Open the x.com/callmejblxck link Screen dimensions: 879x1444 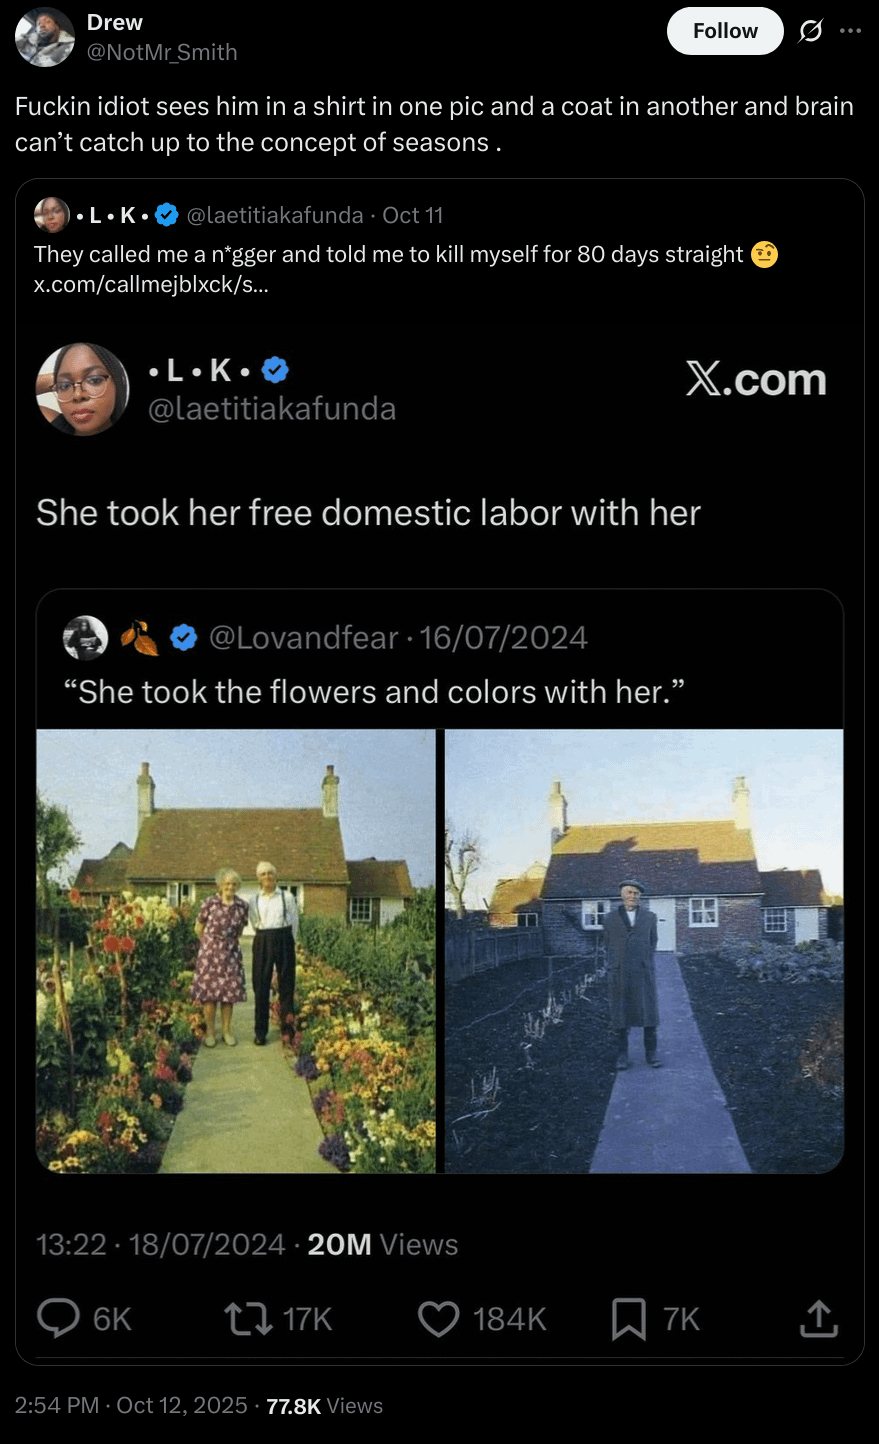[x=151, y=284]
